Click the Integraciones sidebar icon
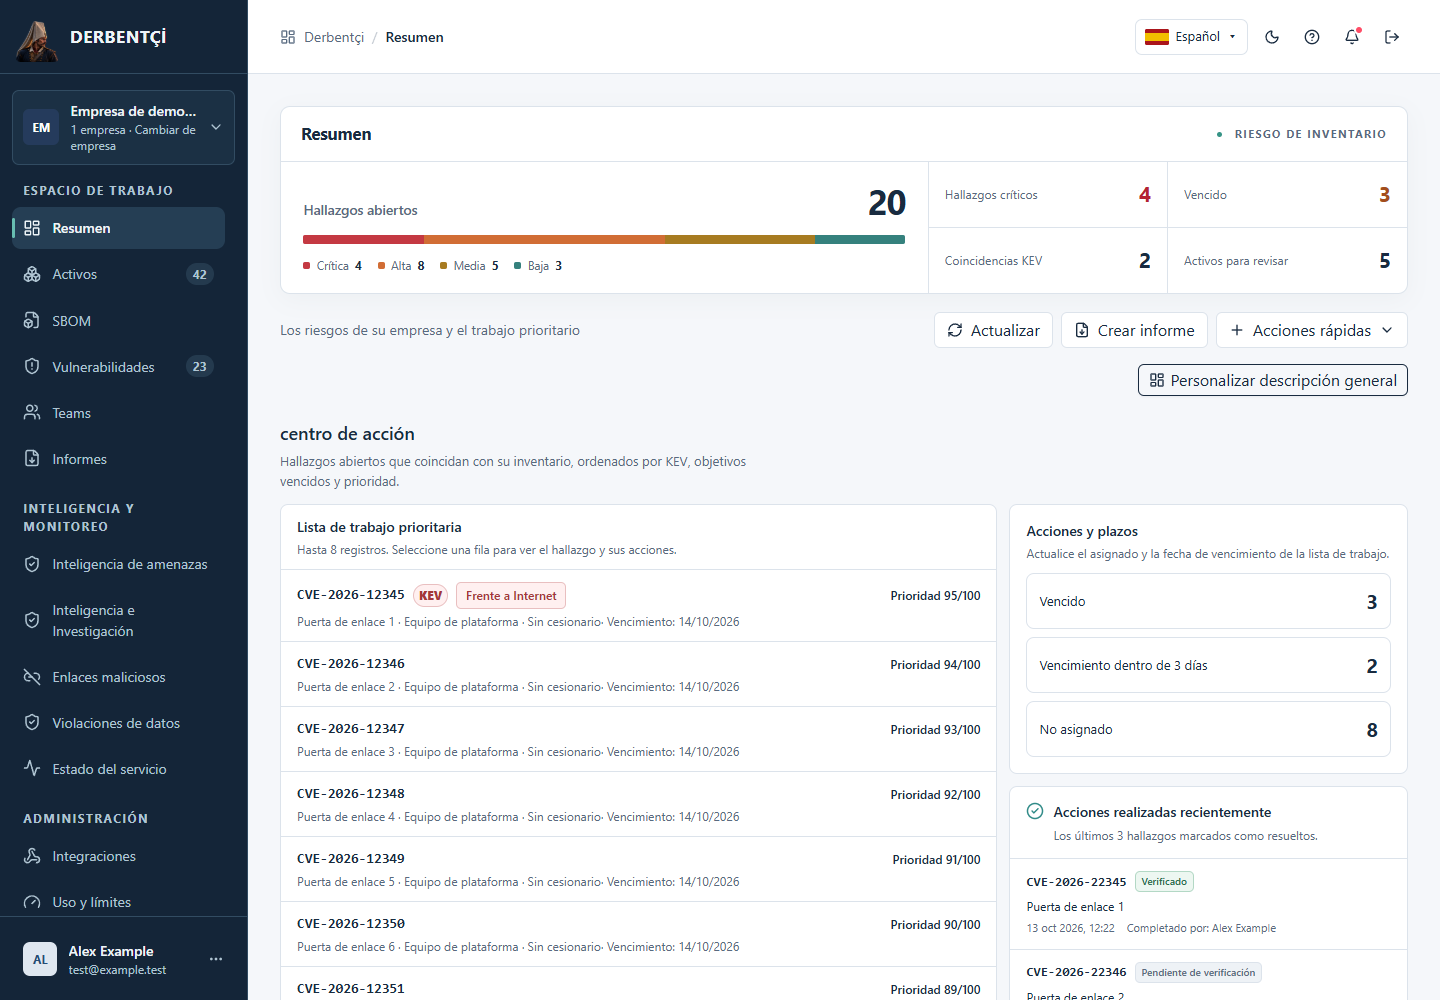Screen dimensions: 1440x1000 [32, 856]
